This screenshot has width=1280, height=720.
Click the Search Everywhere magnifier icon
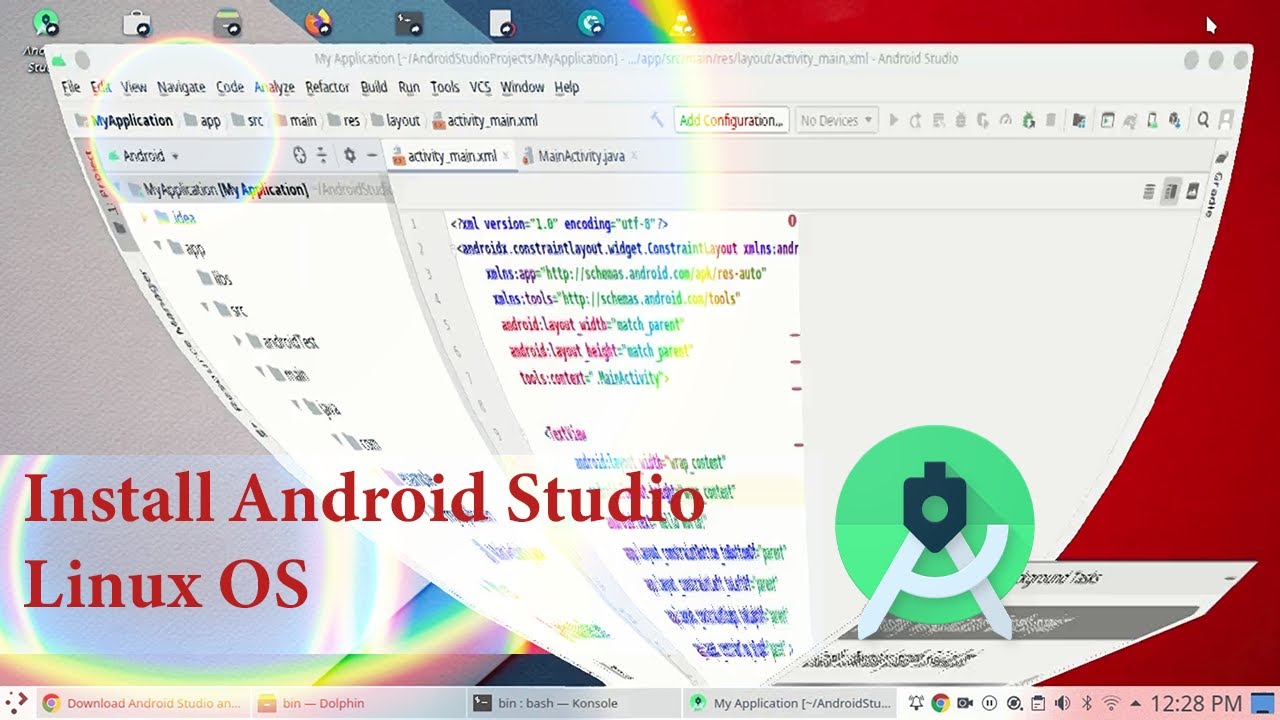1203,120
